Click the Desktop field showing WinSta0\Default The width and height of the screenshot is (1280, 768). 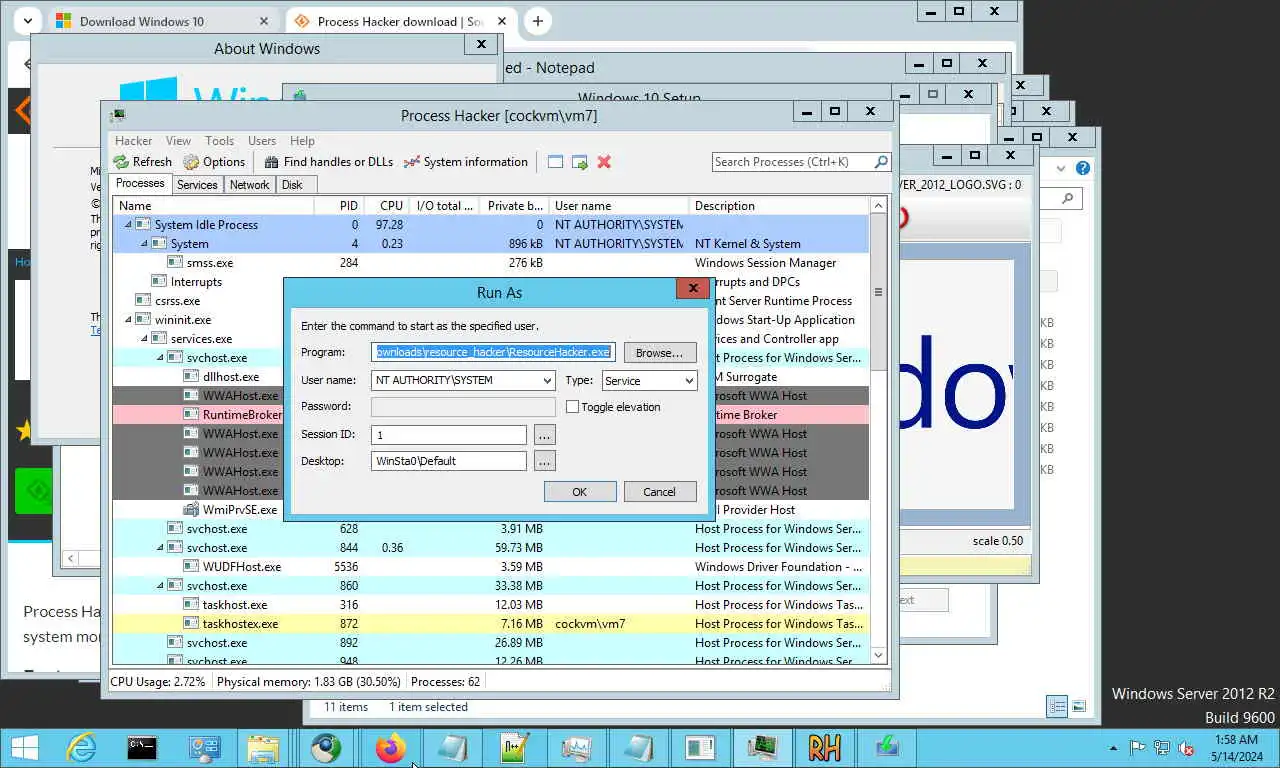(x=449, y=461)
